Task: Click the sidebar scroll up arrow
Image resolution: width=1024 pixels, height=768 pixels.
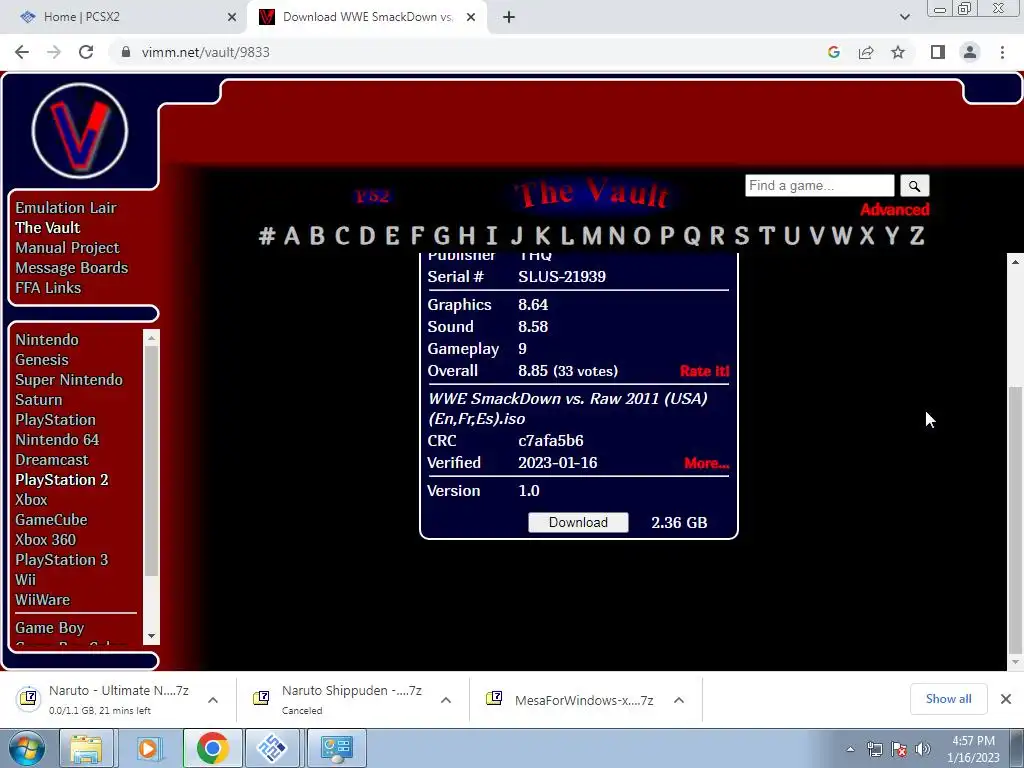Action: coord(152,338)
